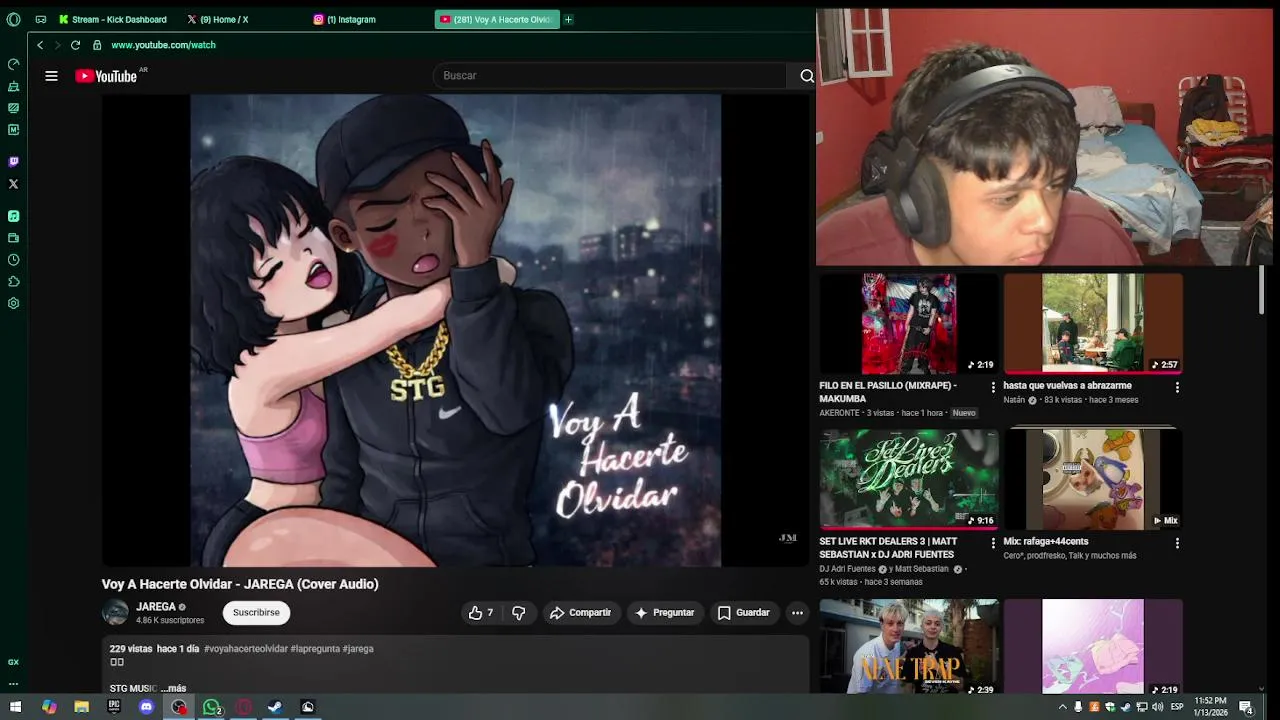Open the X sidebar icon
Viewport: 1280px width, 720px height.
pyautogui.click(x=13, y=184)
